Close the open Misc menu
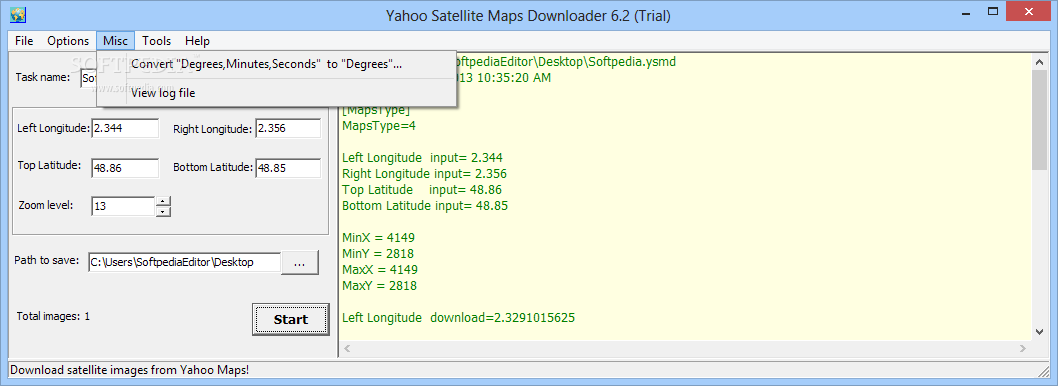 (x=115, y=40)
